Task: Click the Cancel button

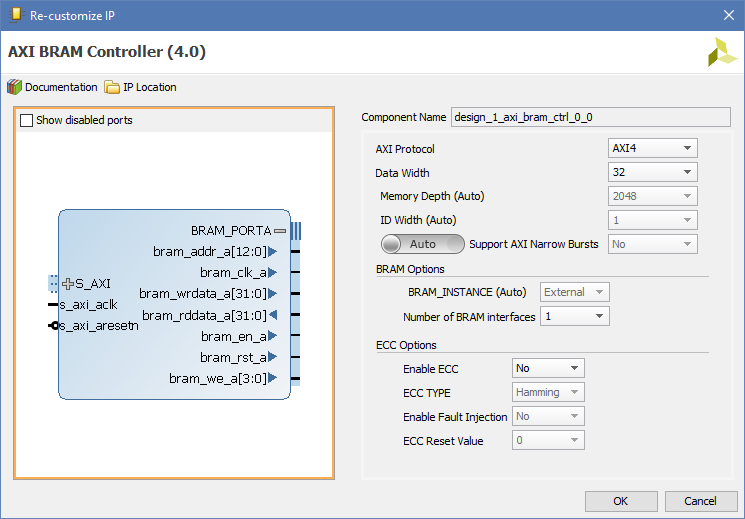Action: 699,501
